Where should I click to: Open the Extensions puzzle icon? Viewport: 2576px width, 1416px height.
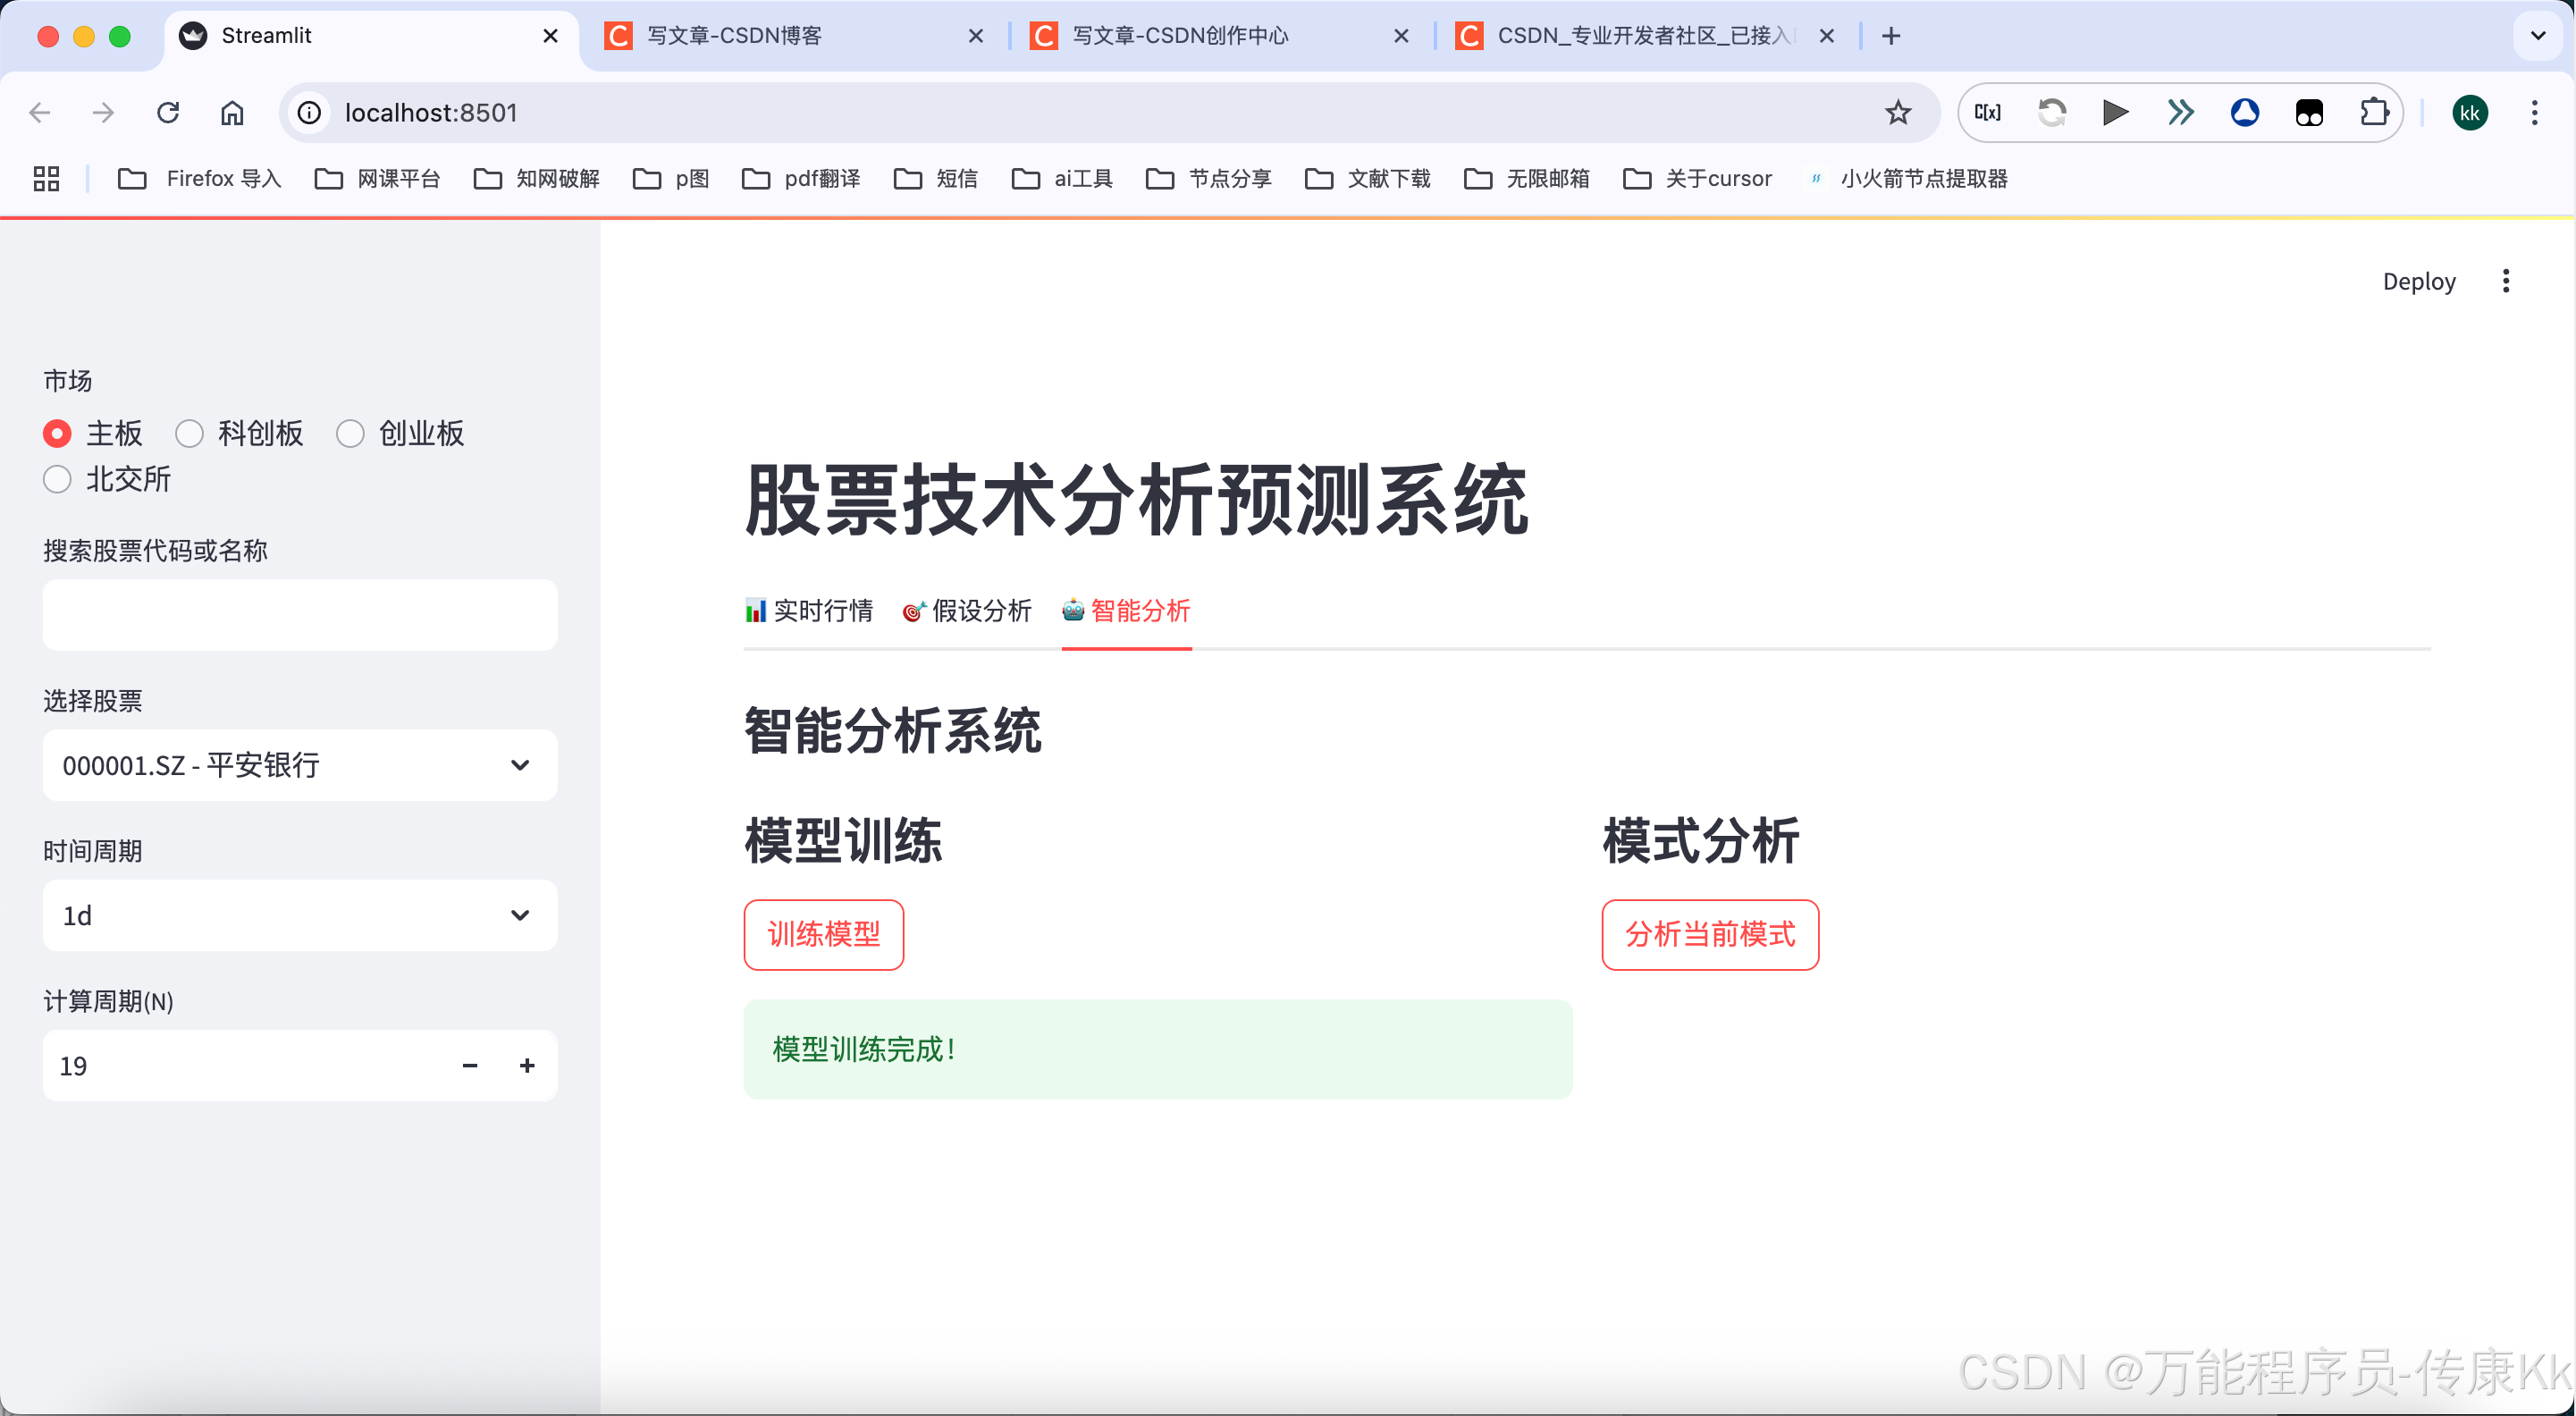(x=2374, y=113)
